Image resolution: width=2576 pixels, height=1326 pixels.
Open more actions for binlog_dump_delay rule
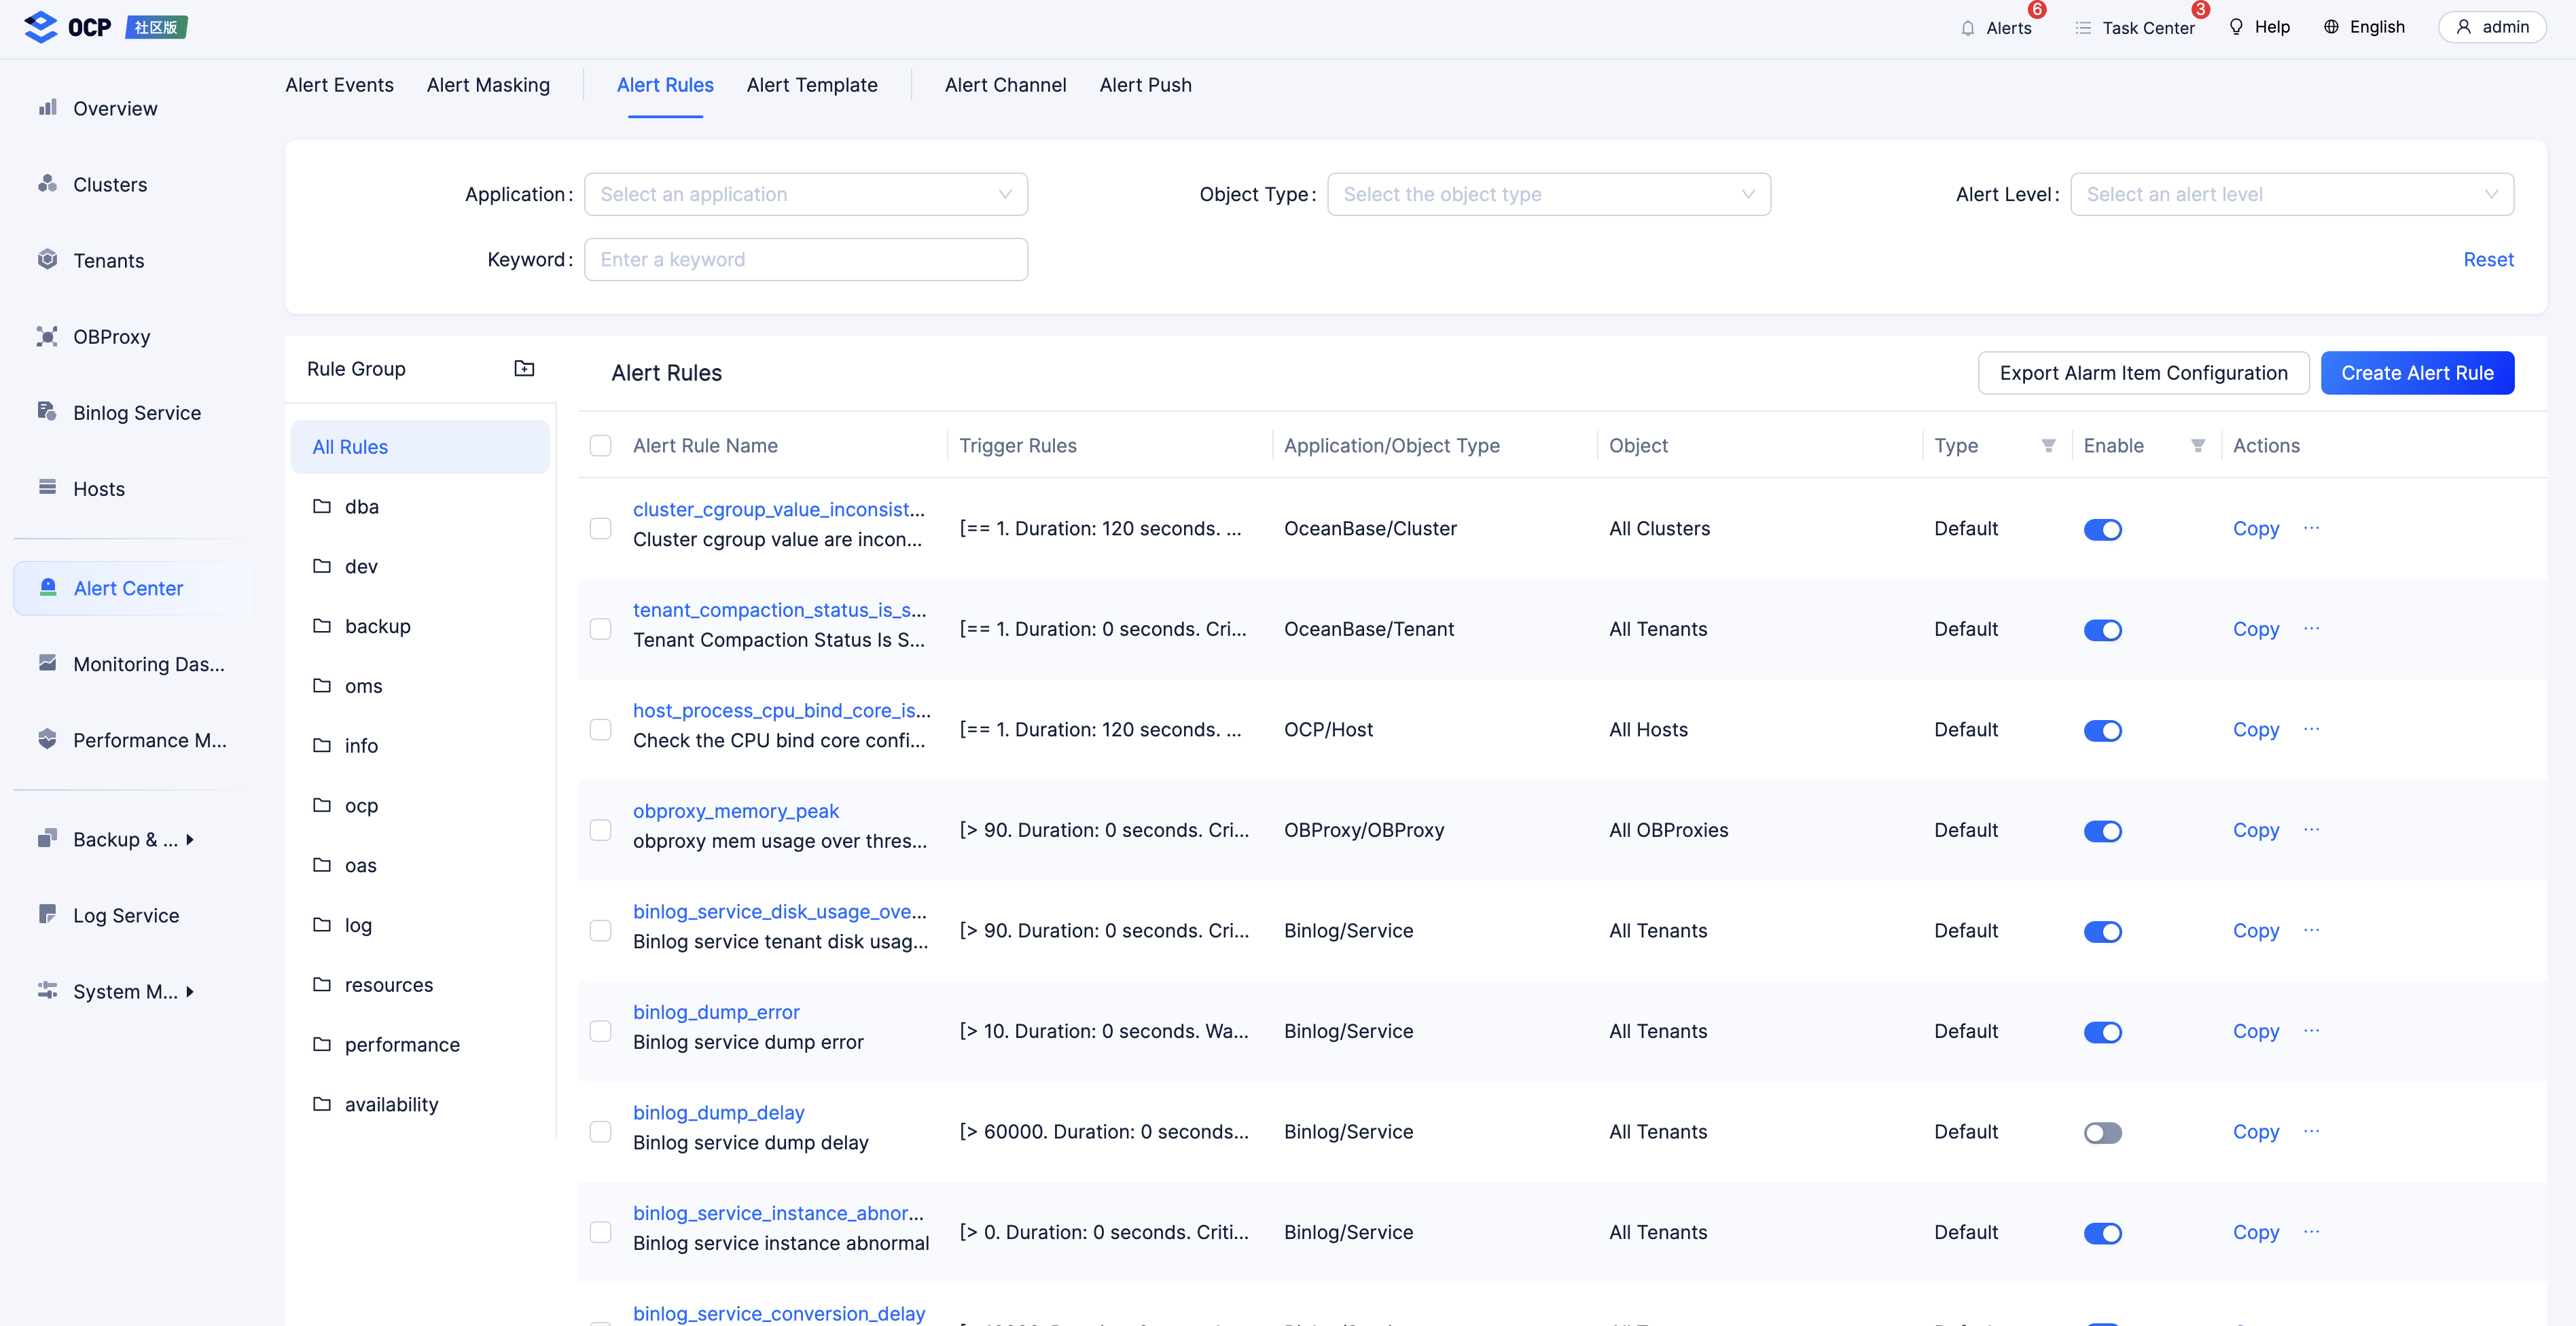[x=2311, y=1131]
